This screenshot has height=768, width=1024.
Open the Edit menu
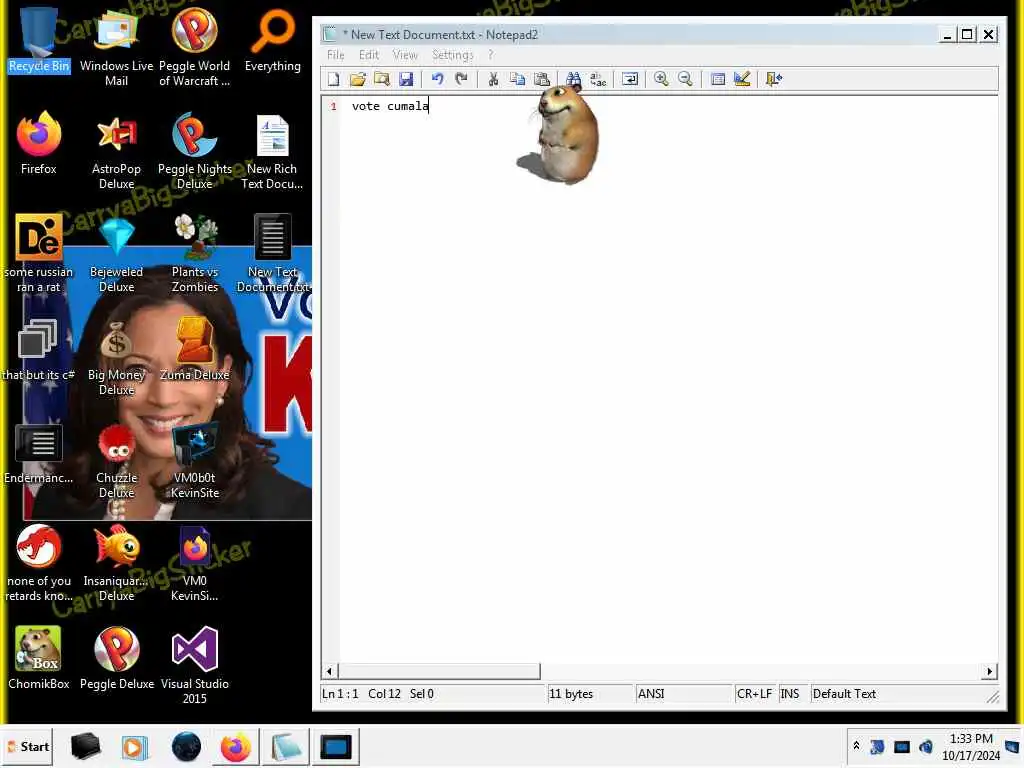pos(369,55)
